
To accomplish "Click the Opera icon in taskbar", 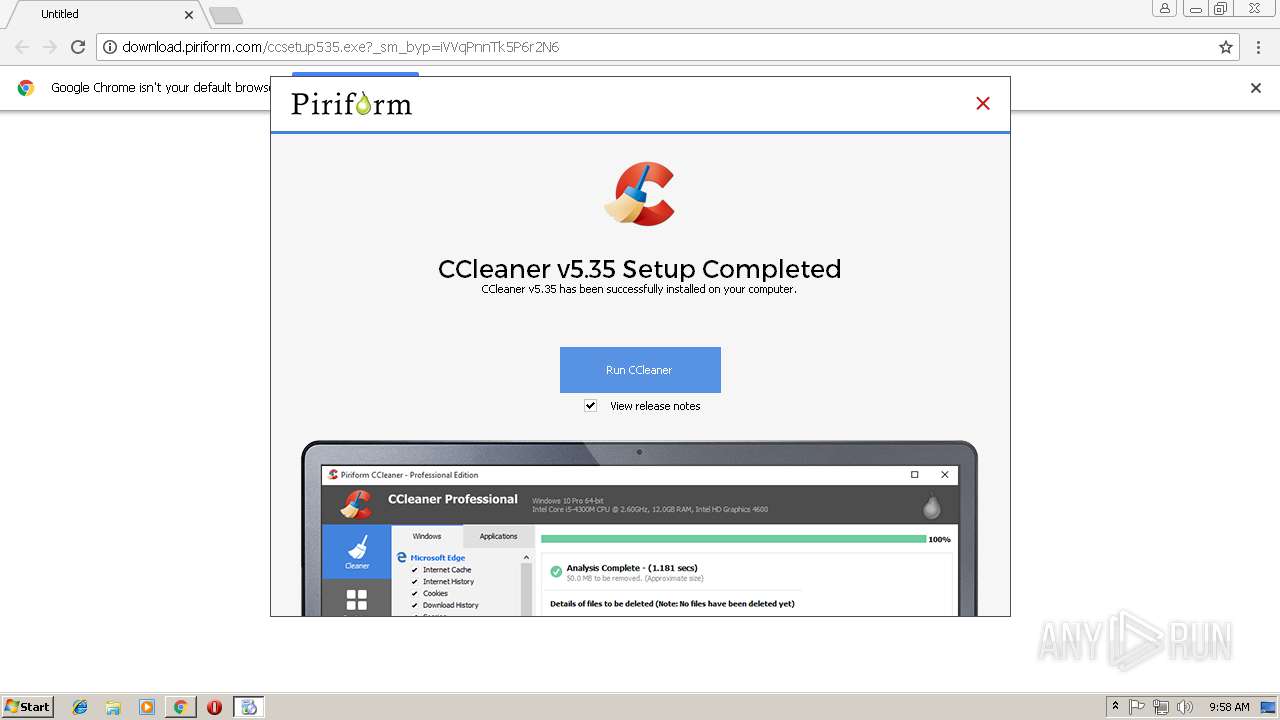I will [214, 707].
